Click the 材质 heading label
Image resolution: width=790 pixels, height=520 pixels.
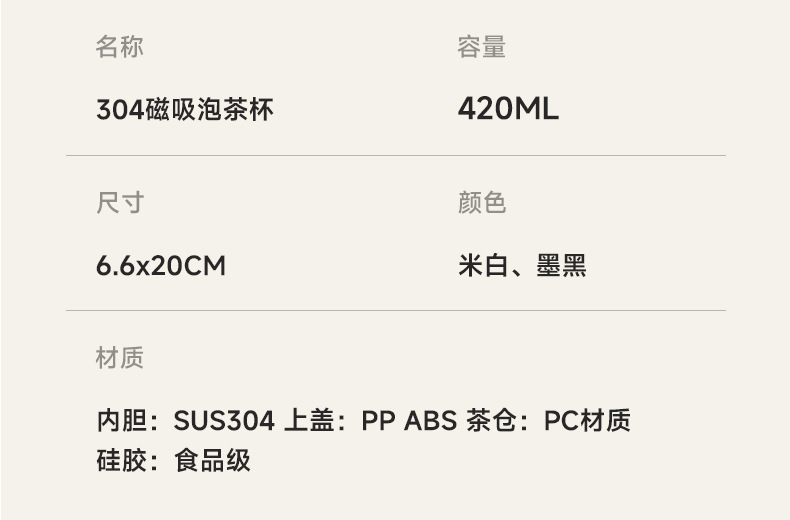(120, 358)
